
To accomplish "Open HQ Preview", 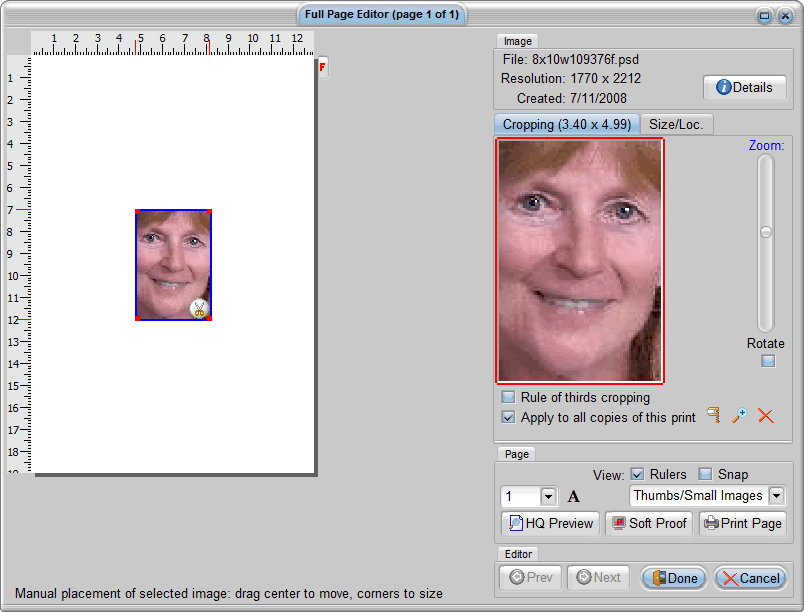I will click(x=550, y=523).
